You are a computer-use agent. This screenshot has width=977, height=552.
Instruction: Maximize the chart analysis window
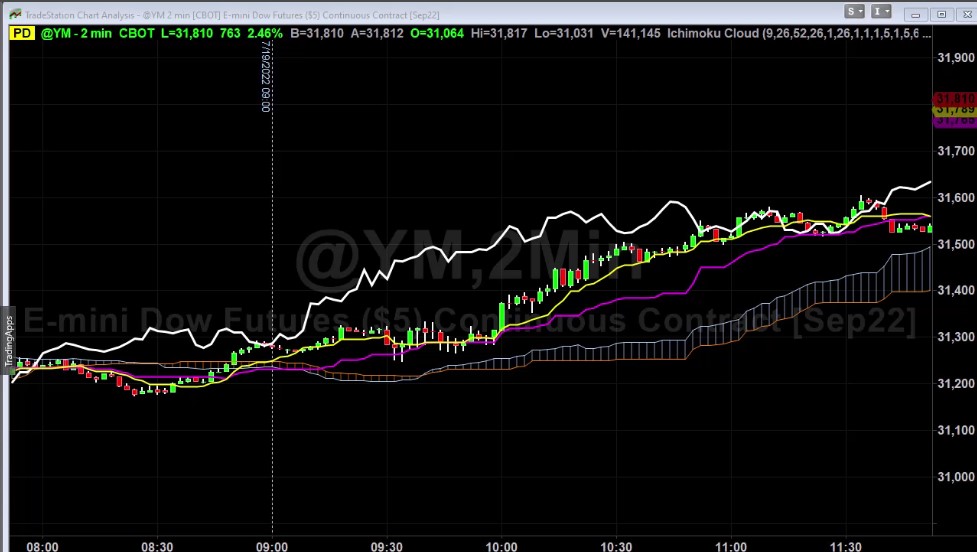point(941,14)
